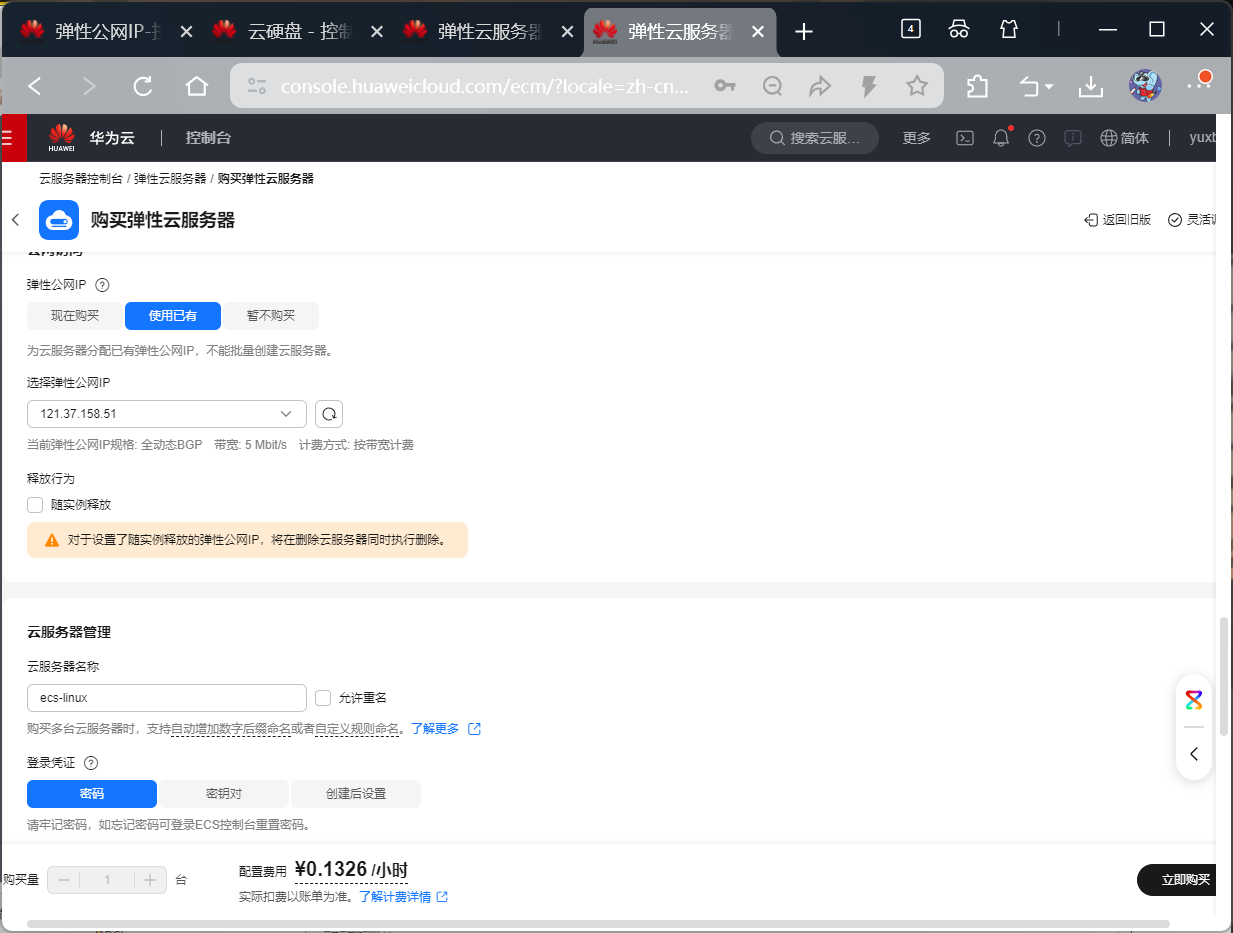The width and height of the screenshot is (1233, 933).
Task: Switch to the 云硬盘 browser tab
Action: pos(298,31)
